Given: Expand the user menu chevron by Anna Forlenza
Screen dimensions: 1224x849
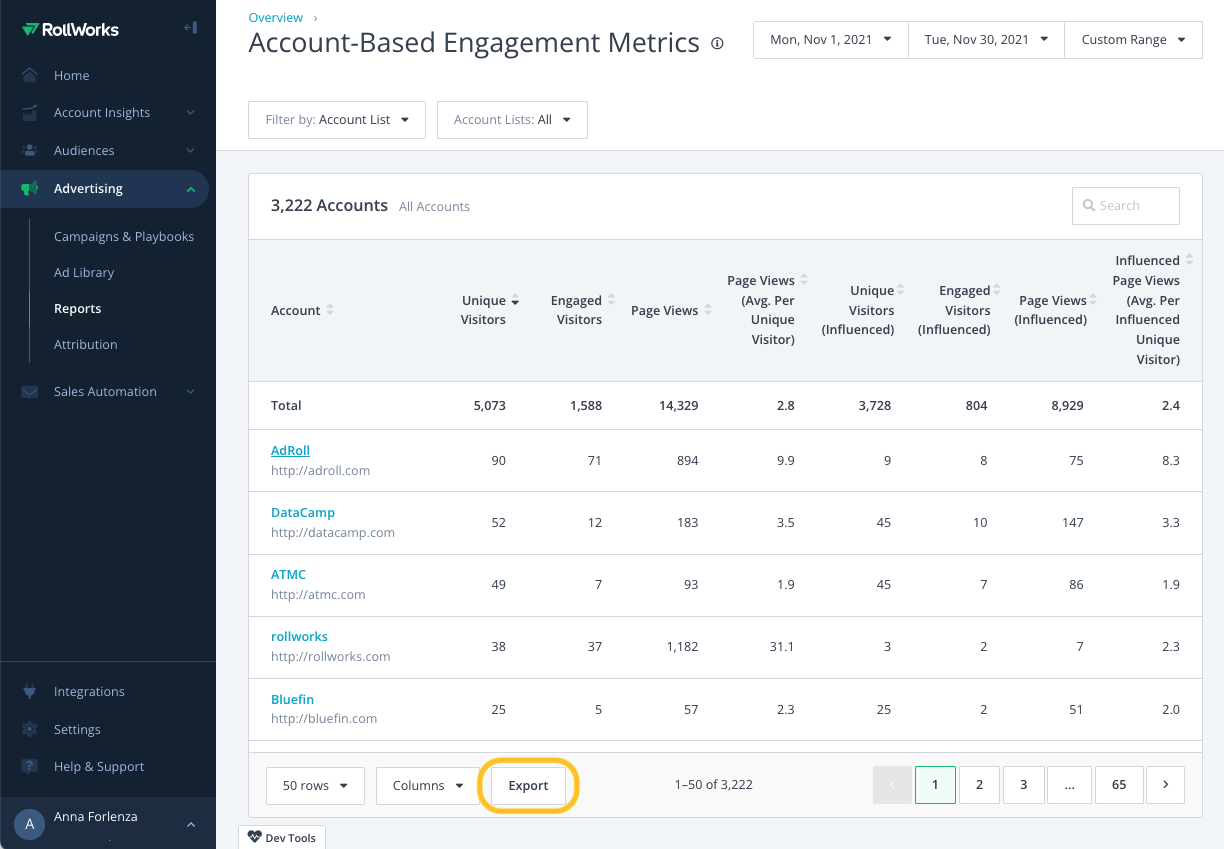Looking at the screenshot, I should [190, 825].
